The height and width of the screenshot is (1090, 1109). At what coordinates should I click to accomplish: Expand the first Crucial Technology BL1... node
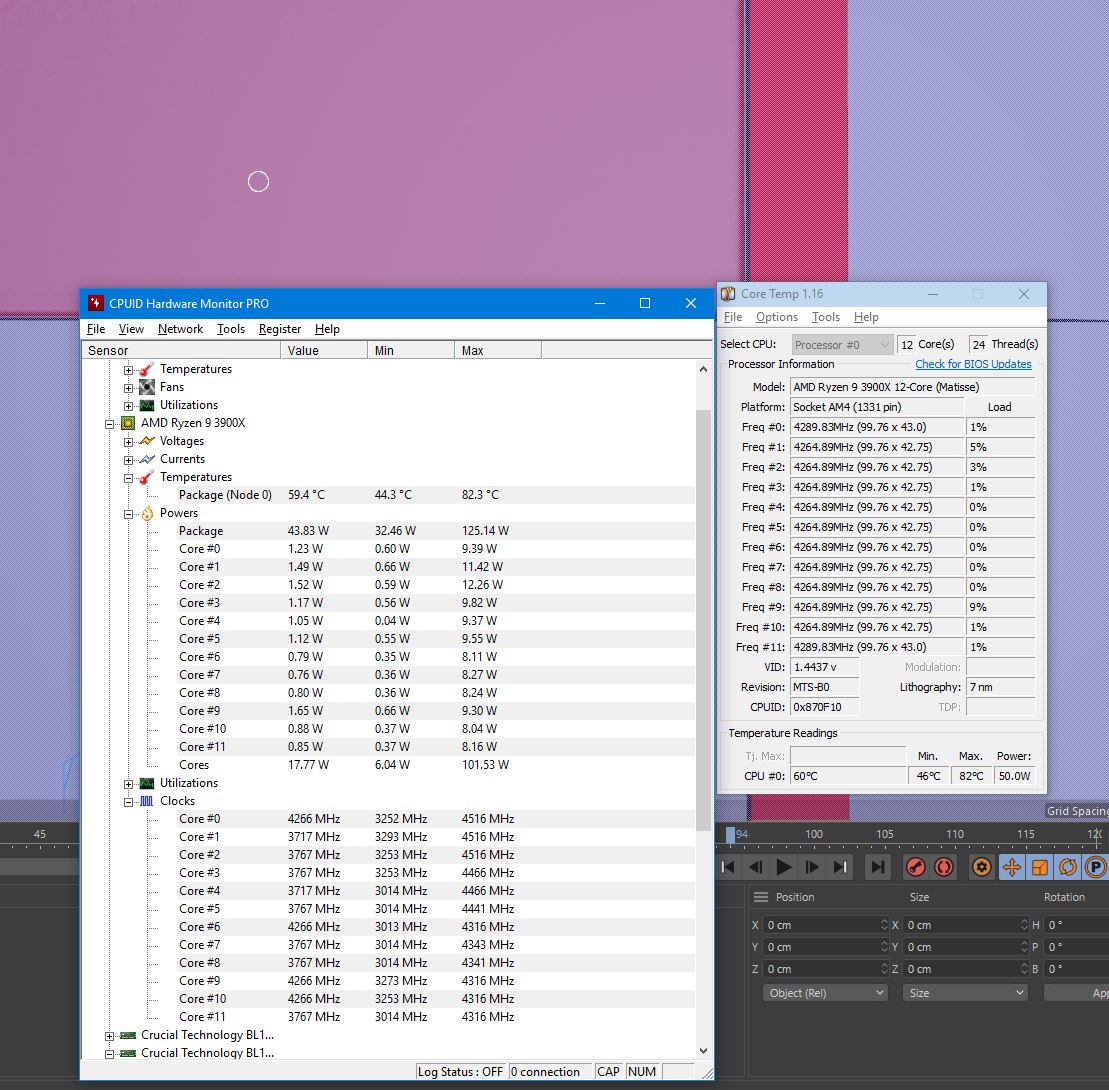(109, 1036)
